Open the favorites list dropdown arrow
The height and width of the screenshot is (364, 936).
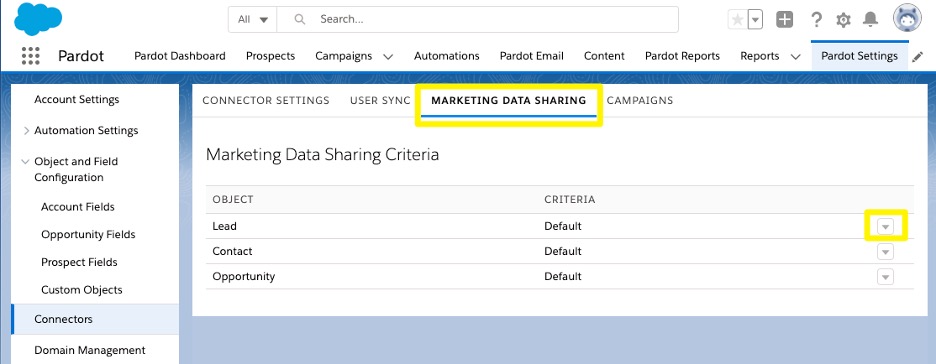[x=756, y=20]
